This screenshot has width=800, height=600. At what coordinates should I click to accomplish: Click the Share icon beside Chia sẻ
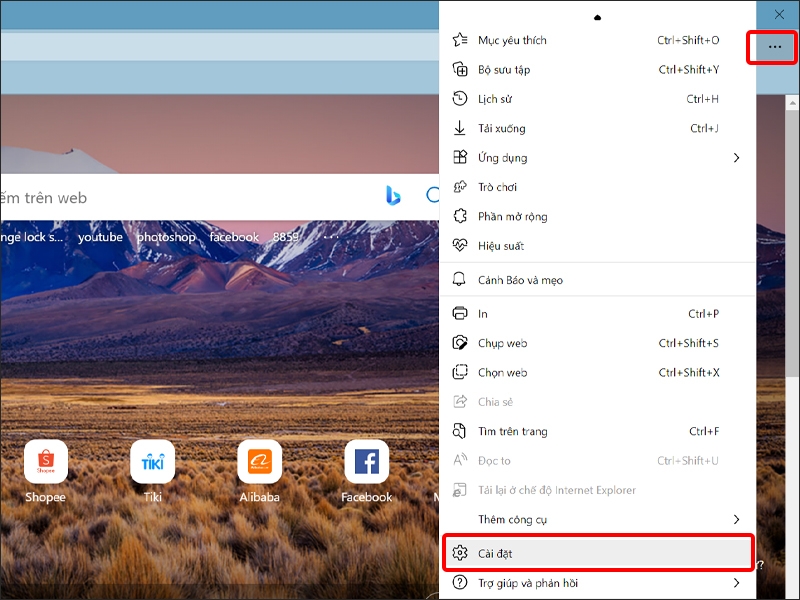coord(460,402)
